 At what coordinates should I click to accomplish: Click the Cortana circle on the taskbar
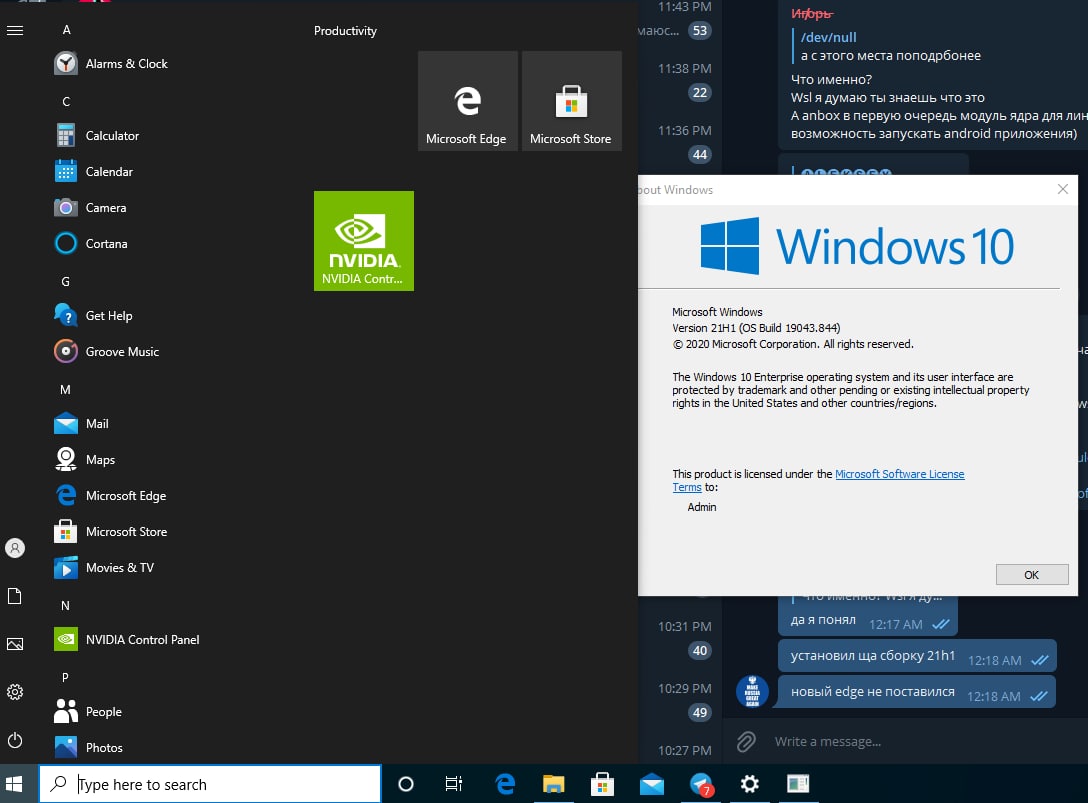[x=406, y=784]
